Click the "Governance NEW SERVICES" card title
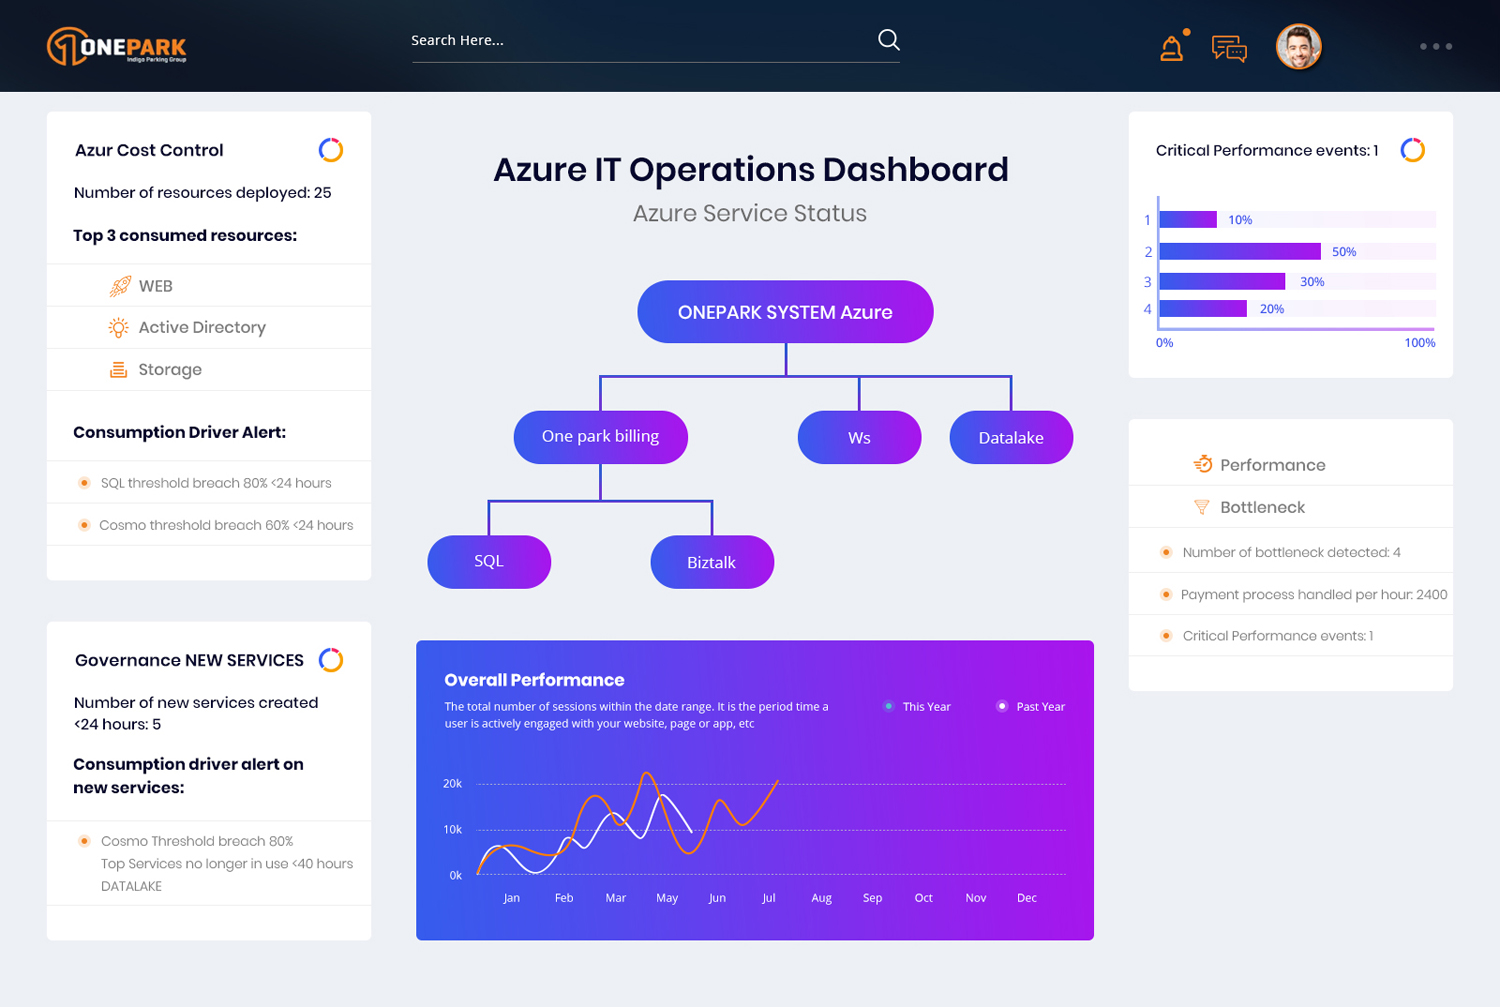The width and height of the screenshot is (1500, 1007). pyautogui.click(x=189, y=660)
